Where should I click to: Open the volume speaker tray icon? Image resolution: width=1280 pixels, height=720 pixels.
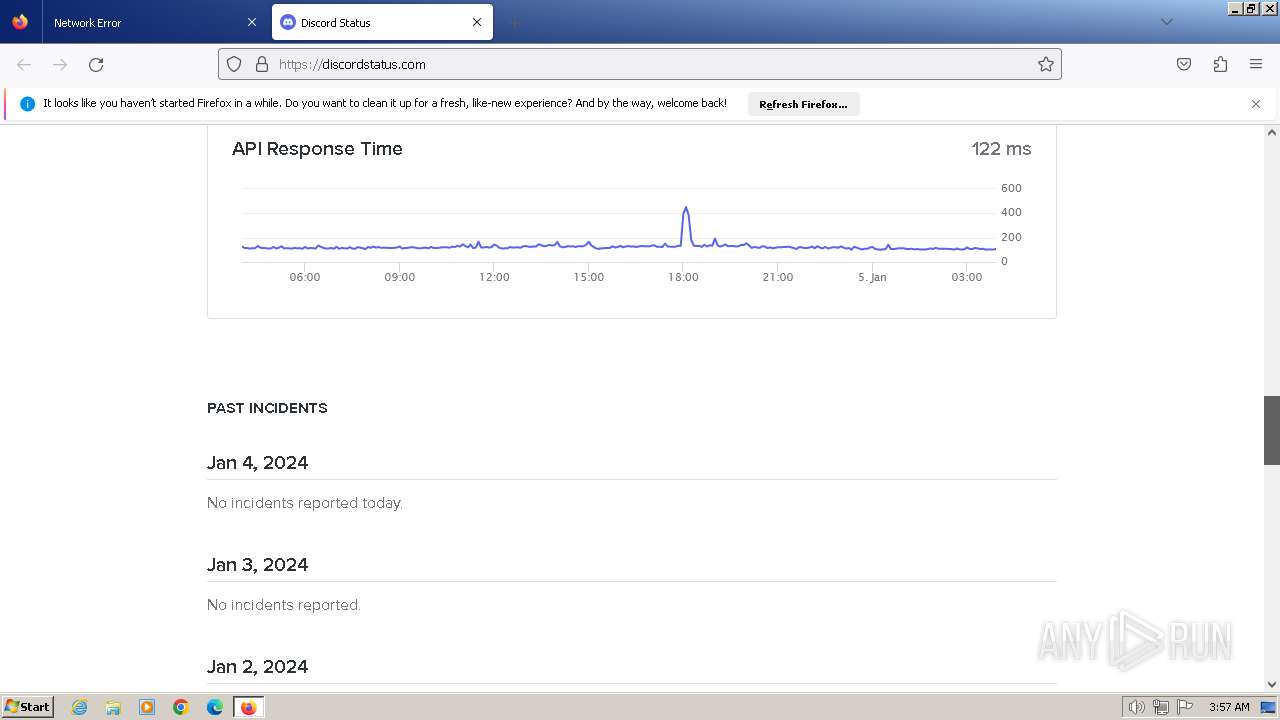(1136, 707)
